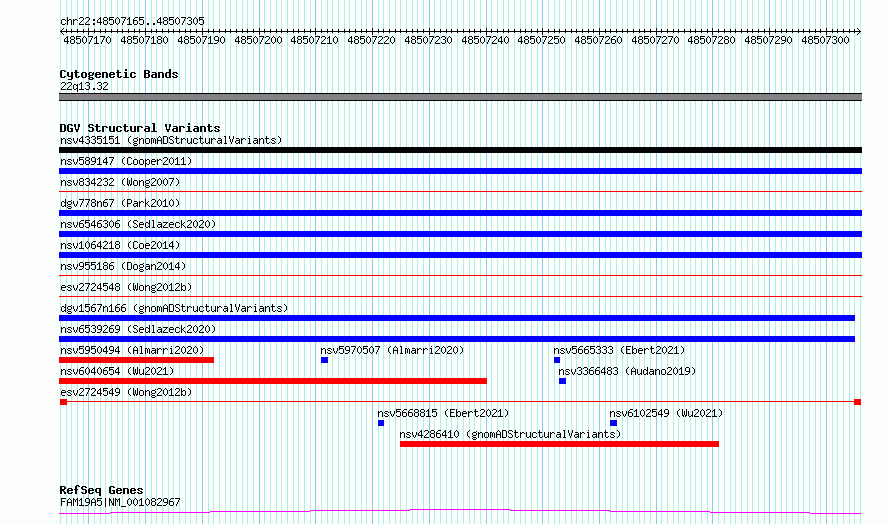This screenshot has height=524, width=890.
Task: Click the black nsv4335151 variant bar
Action: [x=460, y=150]
